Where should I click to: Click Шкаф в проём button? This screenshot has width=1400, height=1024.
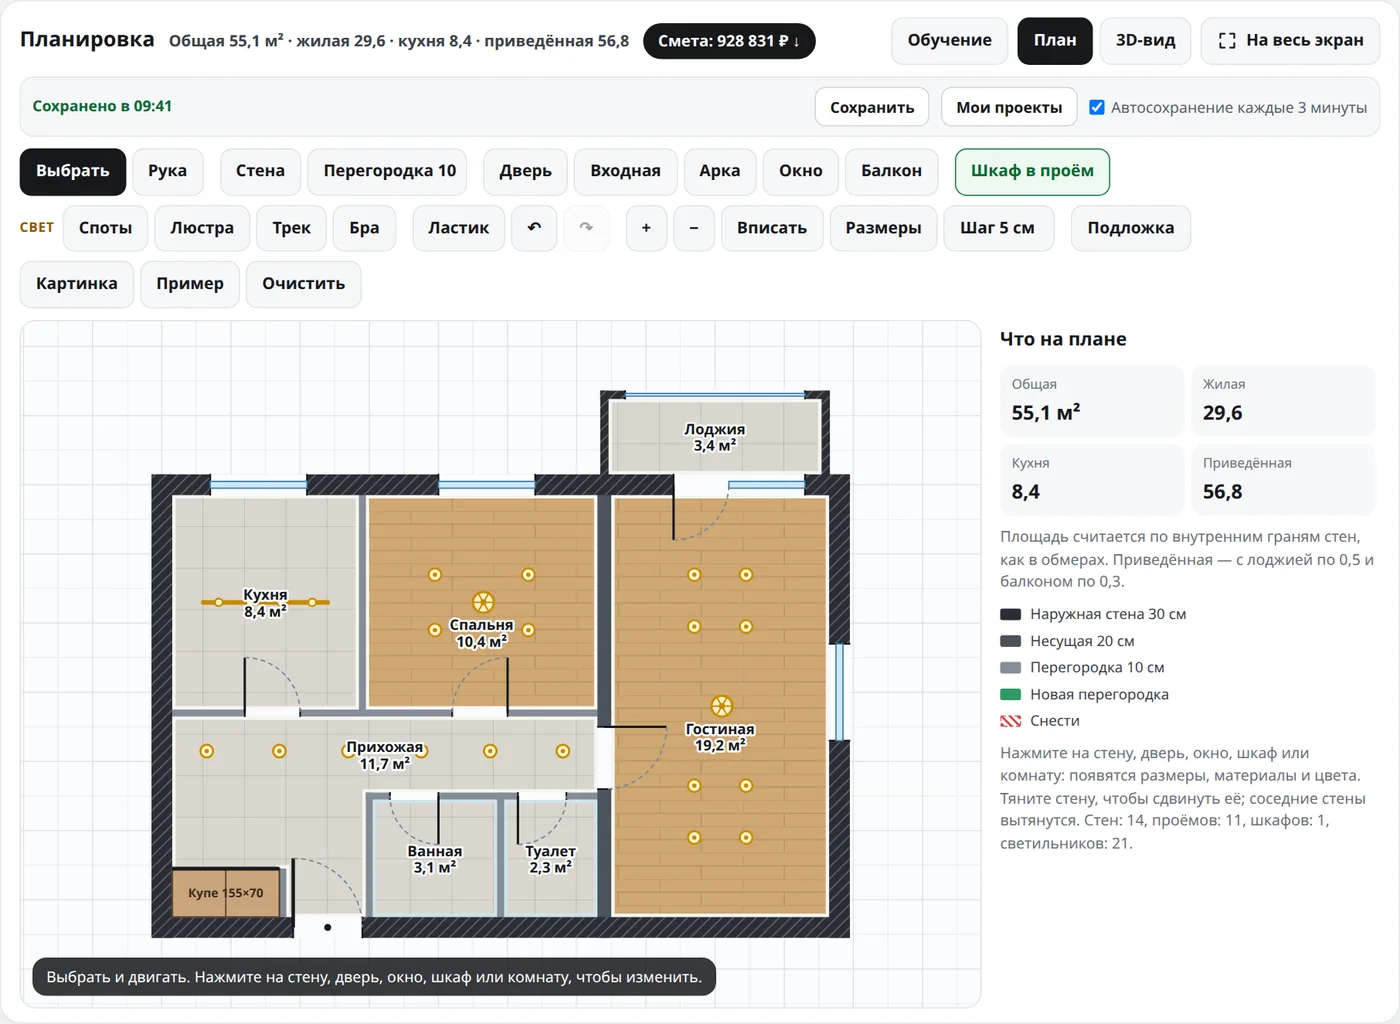coord(1032,171)
